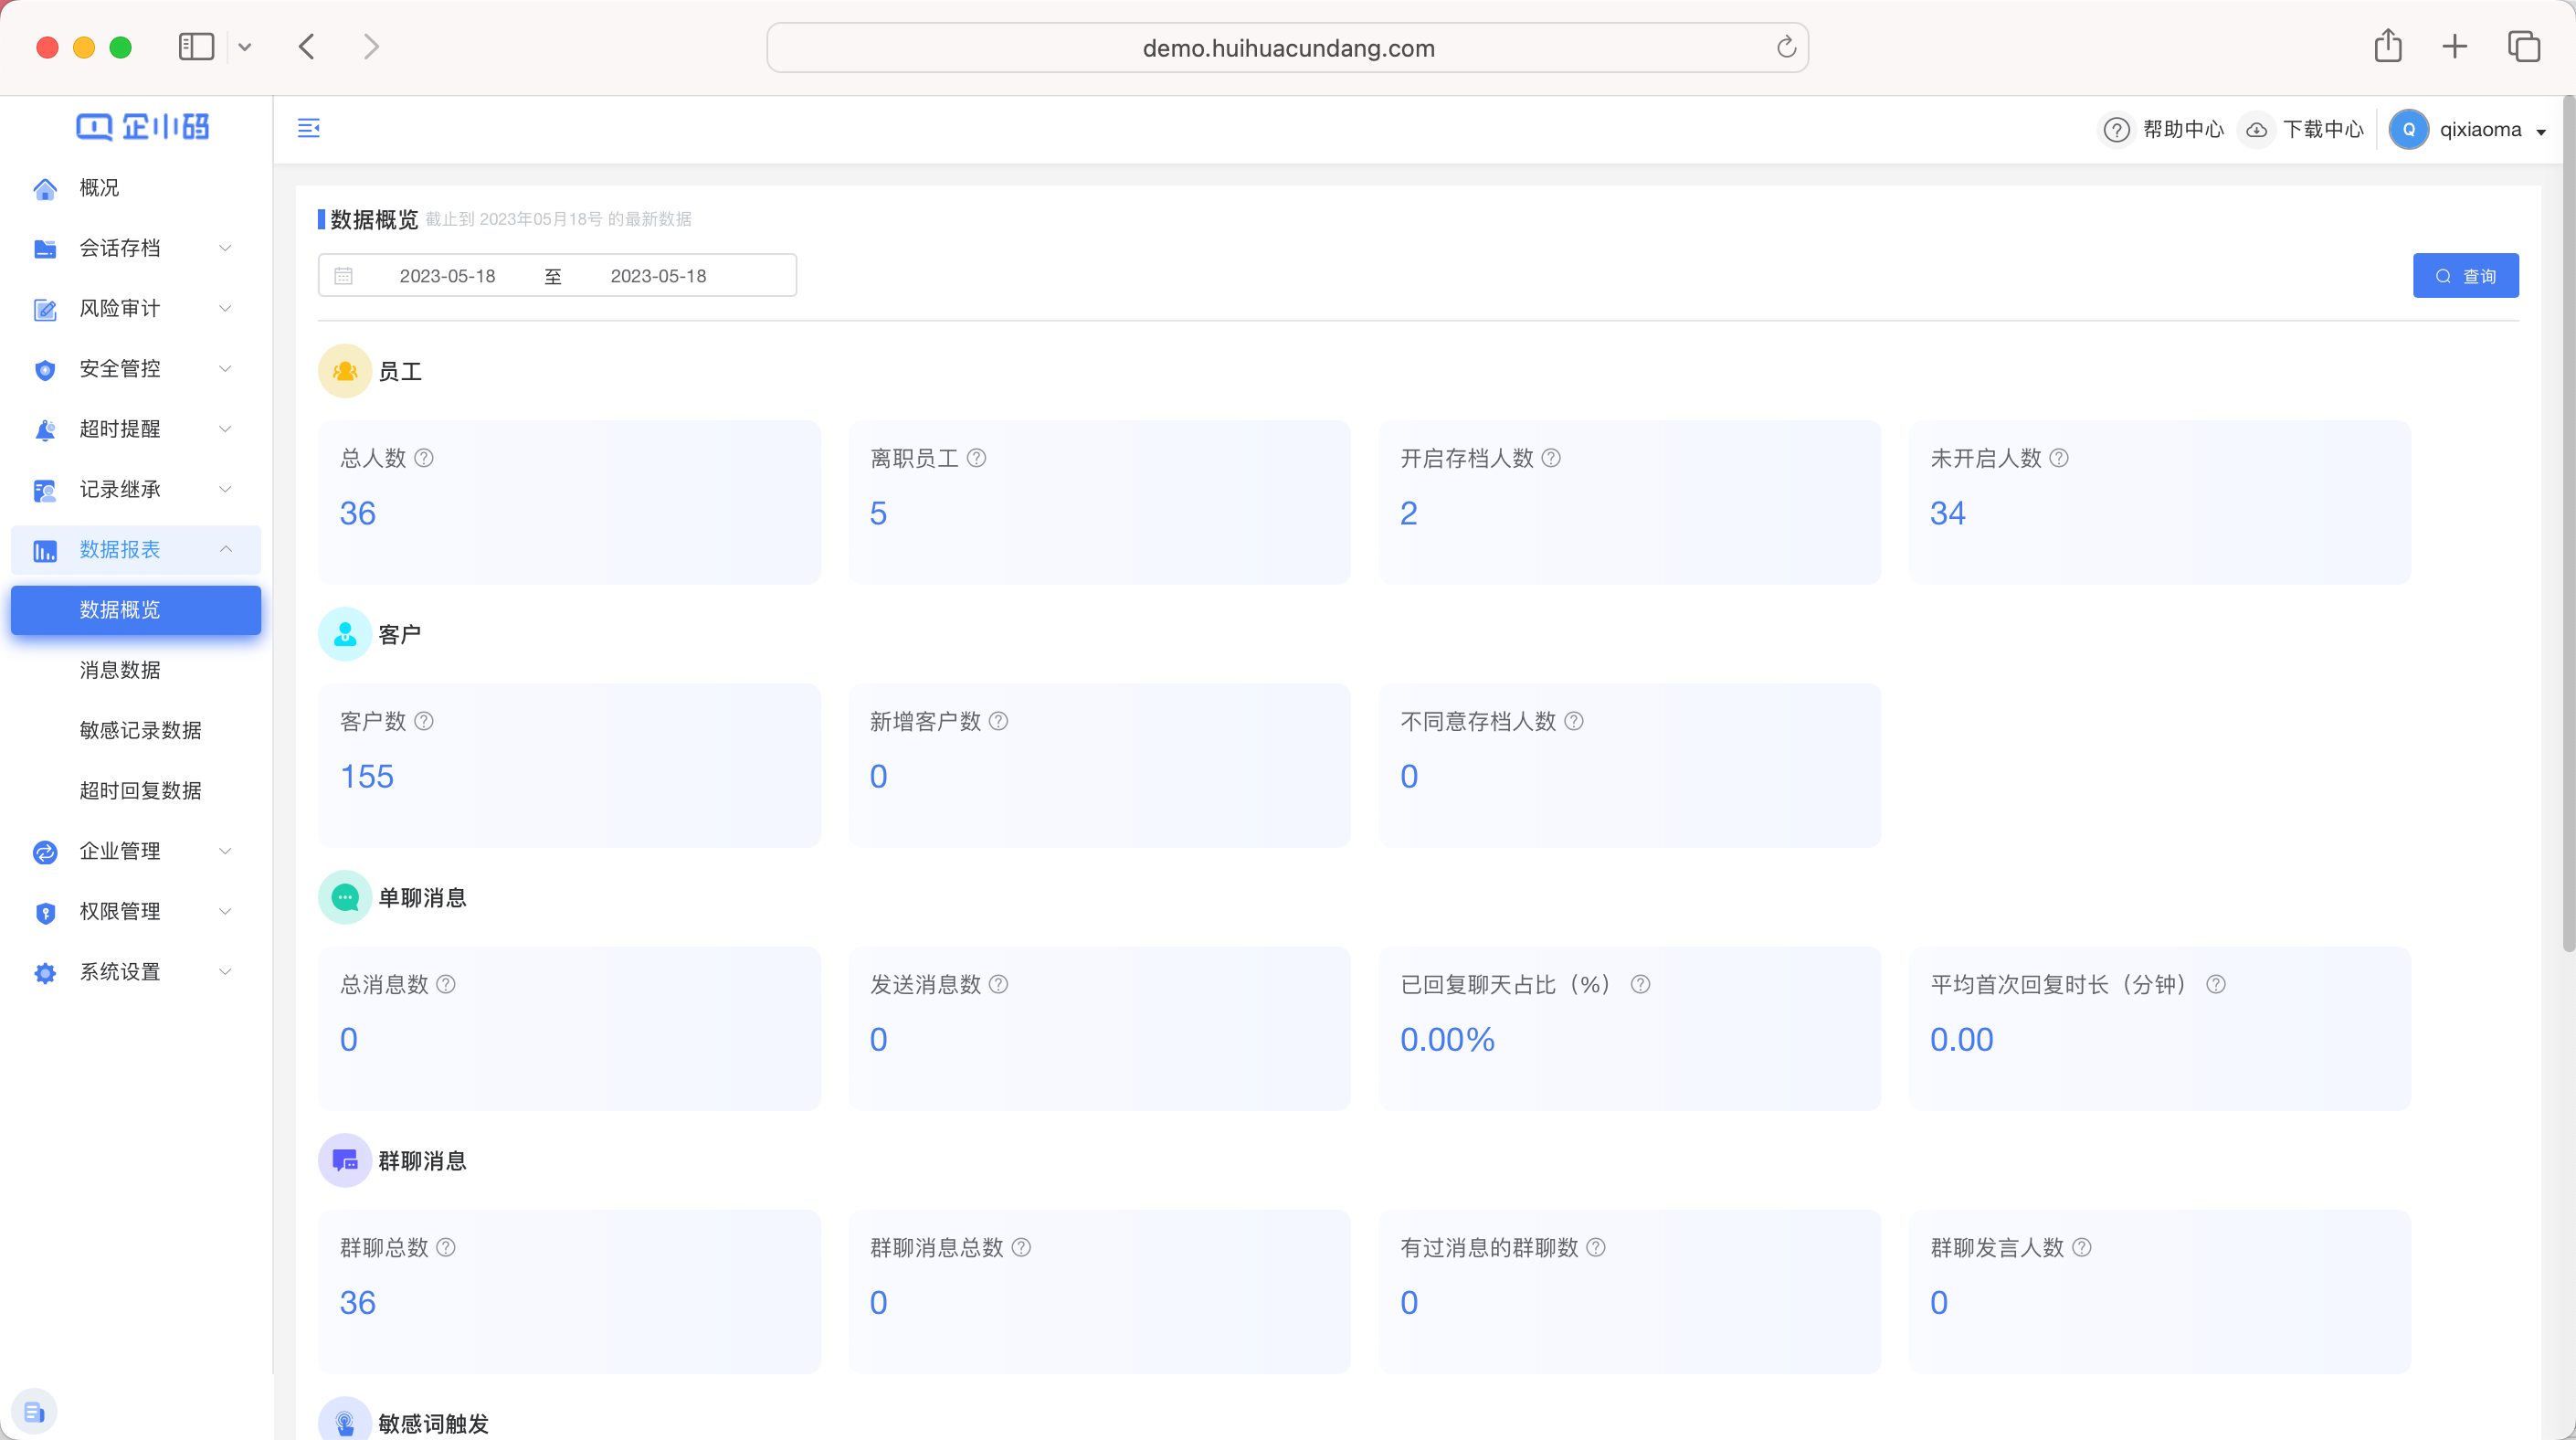The height and width of the screenshot is (1440, 2576).
Task: Expand the 风险审计 menu chevron
Action: 225,308
